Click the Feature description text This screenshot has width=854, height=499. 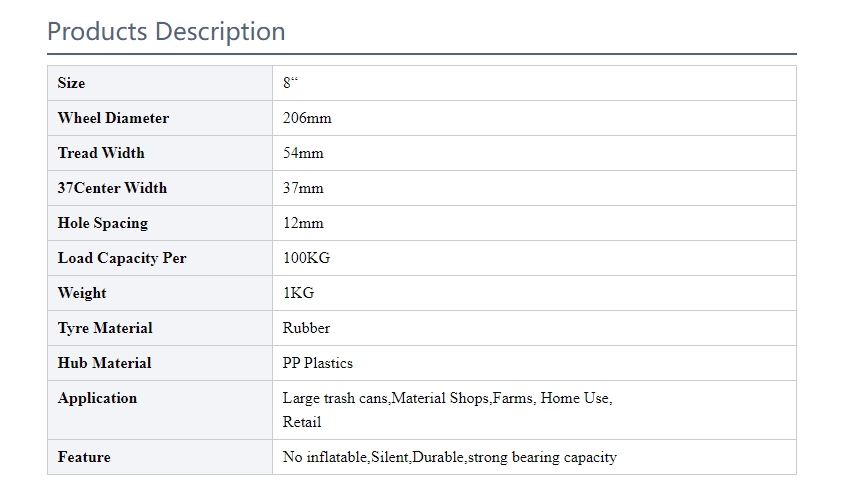449,457
